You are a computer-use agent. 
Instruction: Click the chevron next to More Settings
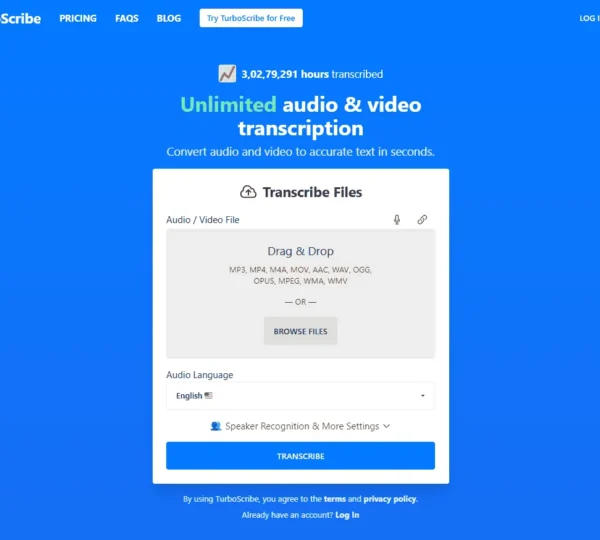coord(386,426)
